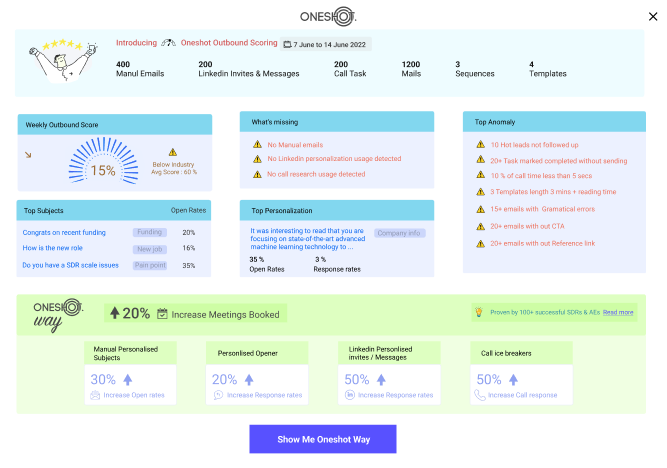Select the Manual Personalised Subjects card header
667x468 pixels.
pos(130,353)
